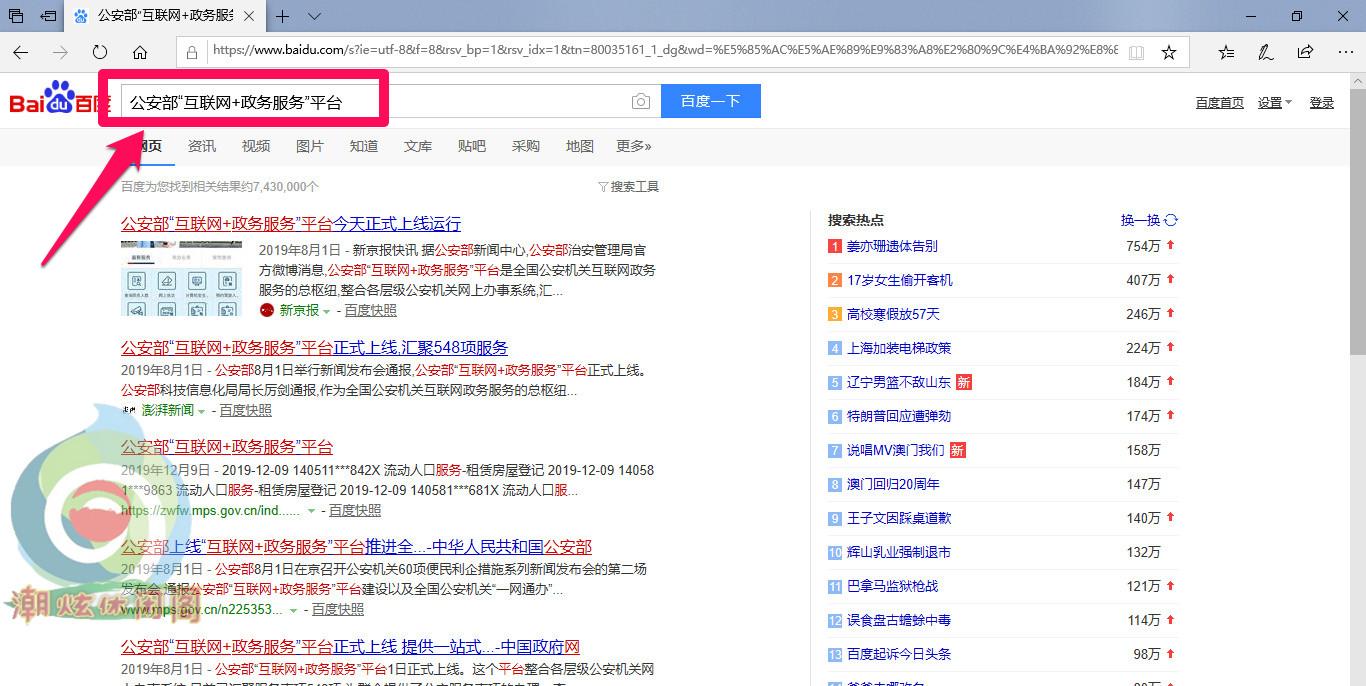
Task: Open hot search 说唱MV澳门我们
Action: click(x=896, y=450)
